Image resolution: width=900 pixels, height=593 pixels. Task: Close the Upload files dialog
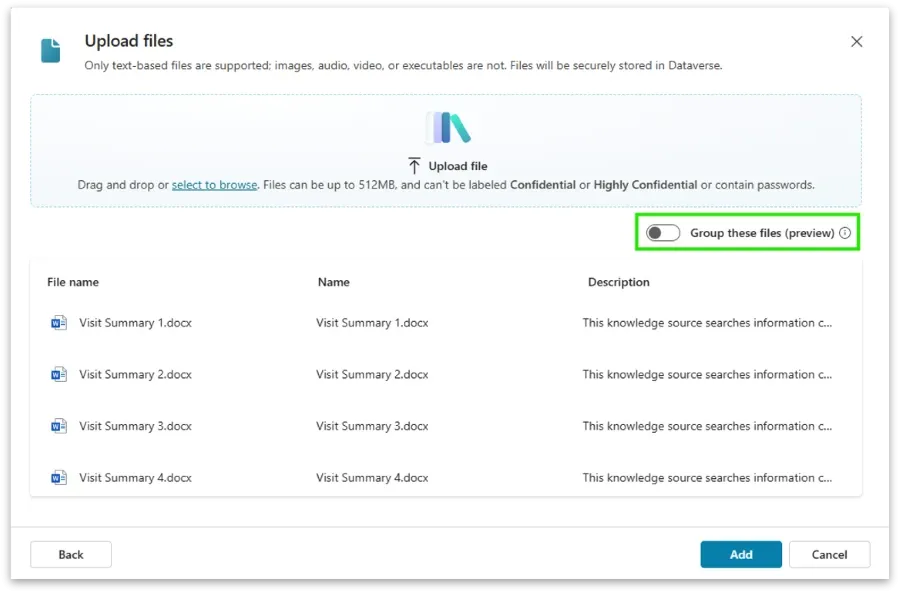coord(857,42)
